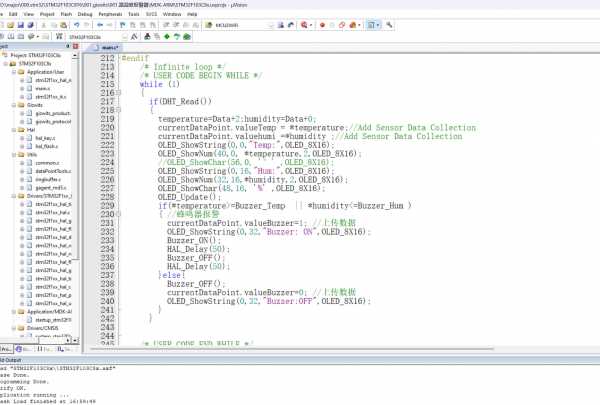This screenshot has height=405, width=600.
Task: Open the find text combo box
Action: coord(241,25)
